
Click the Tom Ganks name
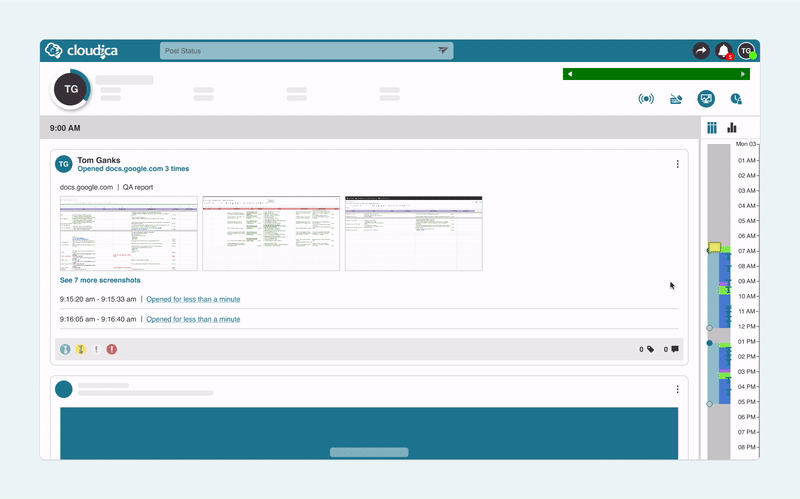click(x=99, y=160)
